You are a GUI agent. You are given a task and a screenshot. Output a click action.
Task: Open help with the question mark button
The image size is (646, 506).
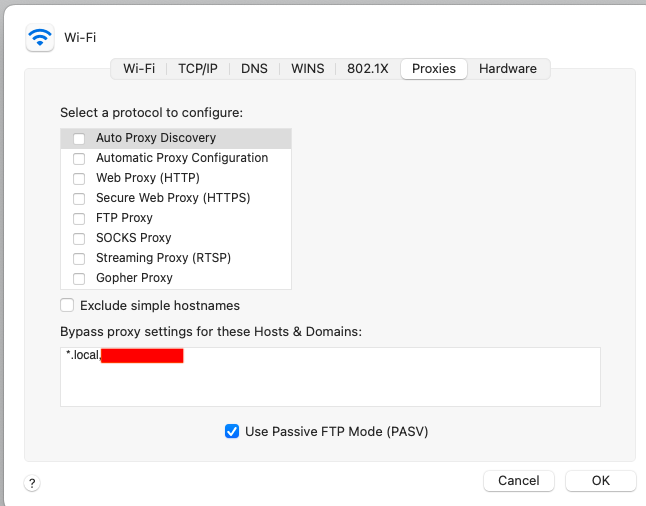(32, 483)
